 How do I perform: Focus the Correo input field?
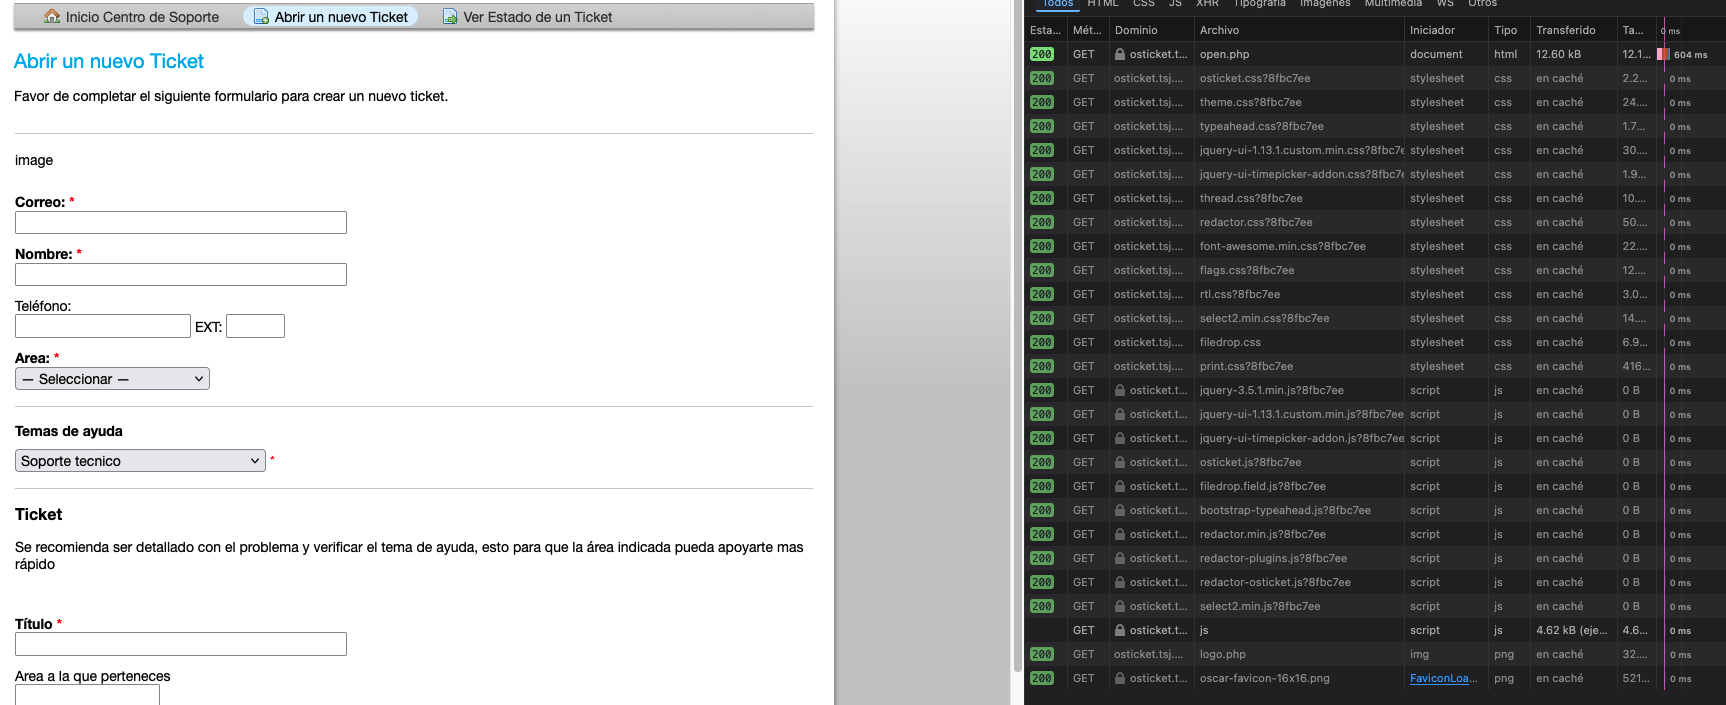181,222
